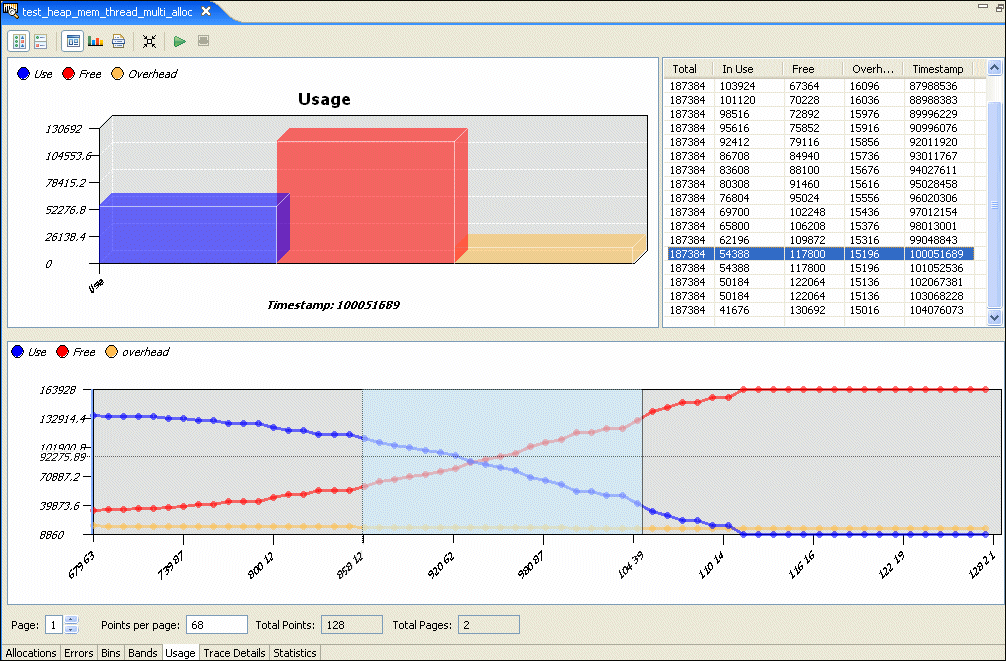Screen dimensions: 1006x661
Task: Switch to the Allocations tab
Action: click(x=31, y=653)
